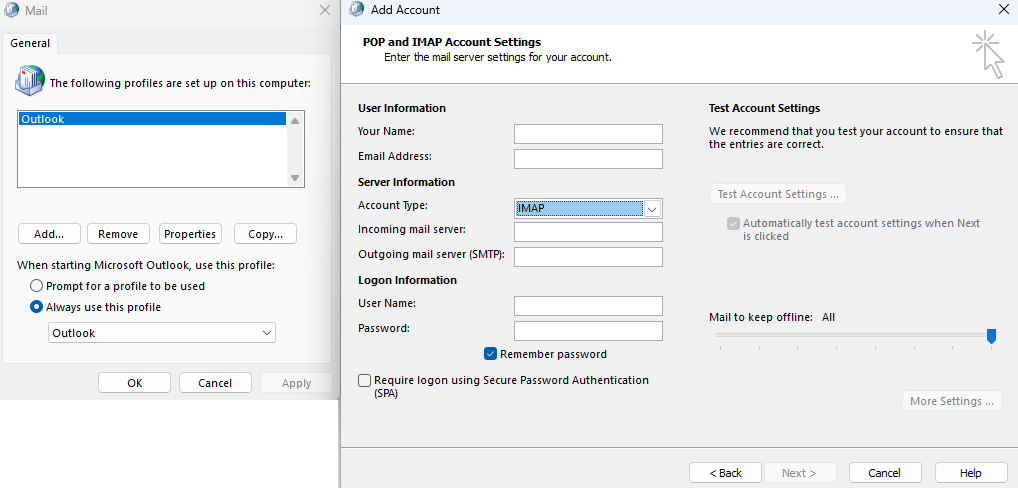This screenshot has width=1018, height=488.
Task: Click the Mail to keep offline slider handle
Action: point(991,336)
